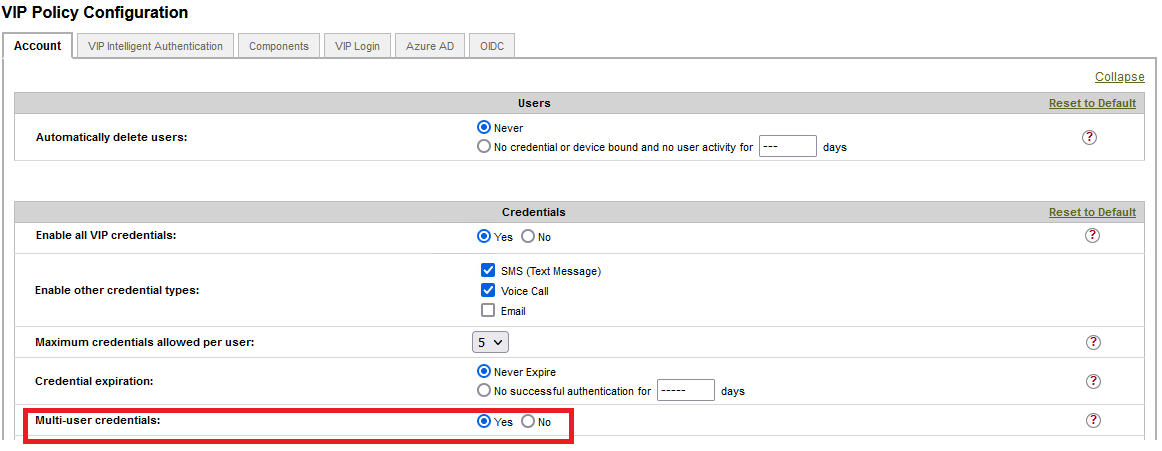Click the Collapse link

tap(1119, 77)
